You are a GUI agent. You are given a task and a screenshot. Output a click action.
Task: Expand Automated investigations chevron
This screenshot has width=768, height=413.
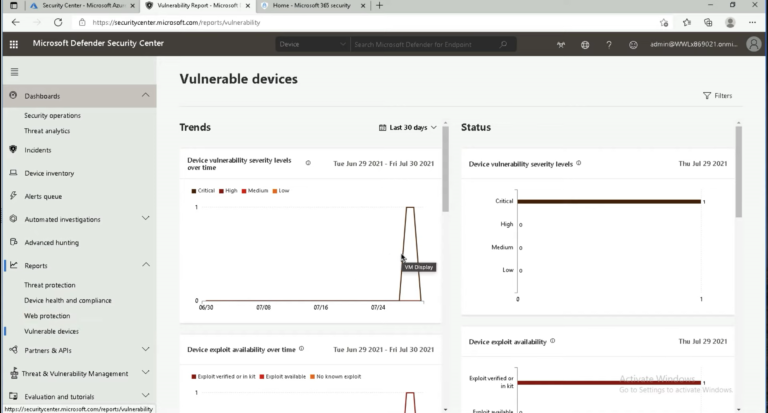point(145,218)
